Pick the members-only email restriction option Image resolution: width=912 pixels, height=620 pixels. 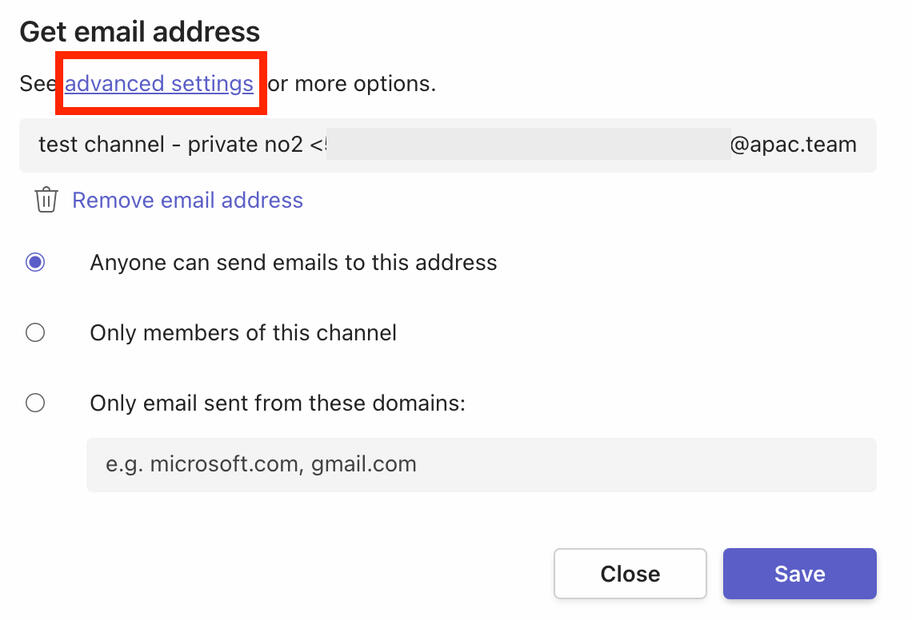pyautogui.click(x=35, y=332)
